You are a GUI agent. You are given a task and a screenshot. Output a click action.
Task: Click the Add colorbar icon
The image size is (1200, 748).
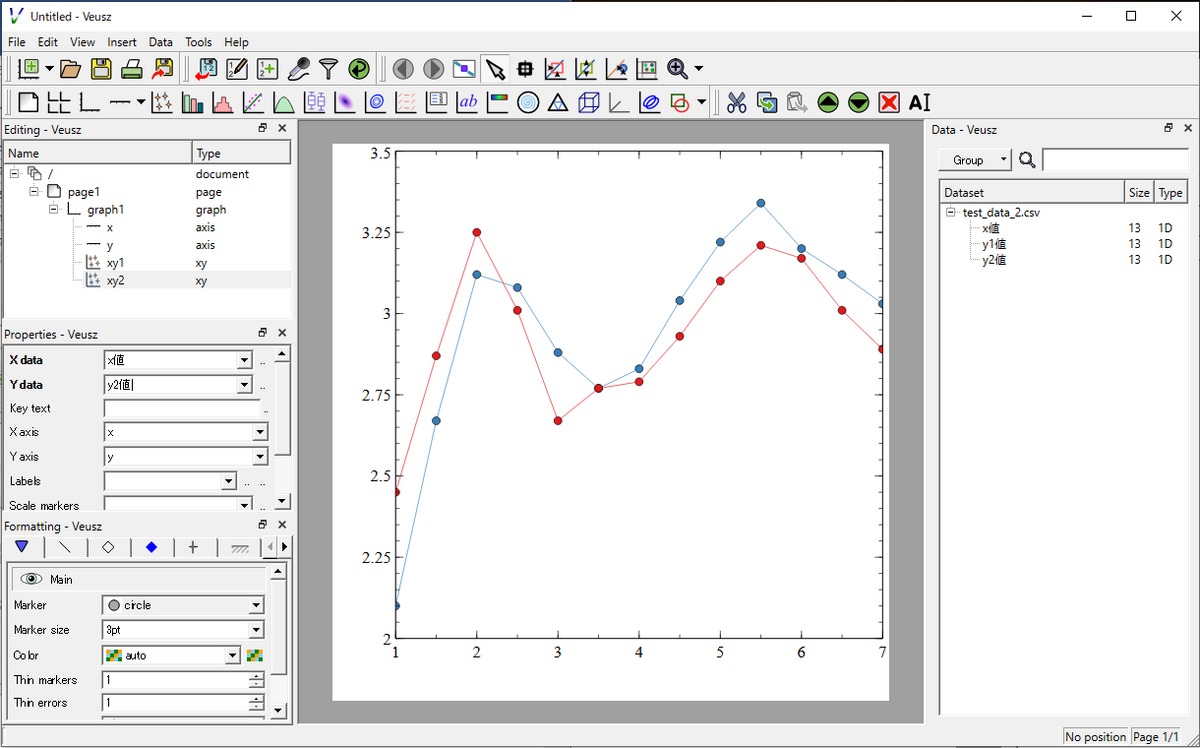click(497, 102)
